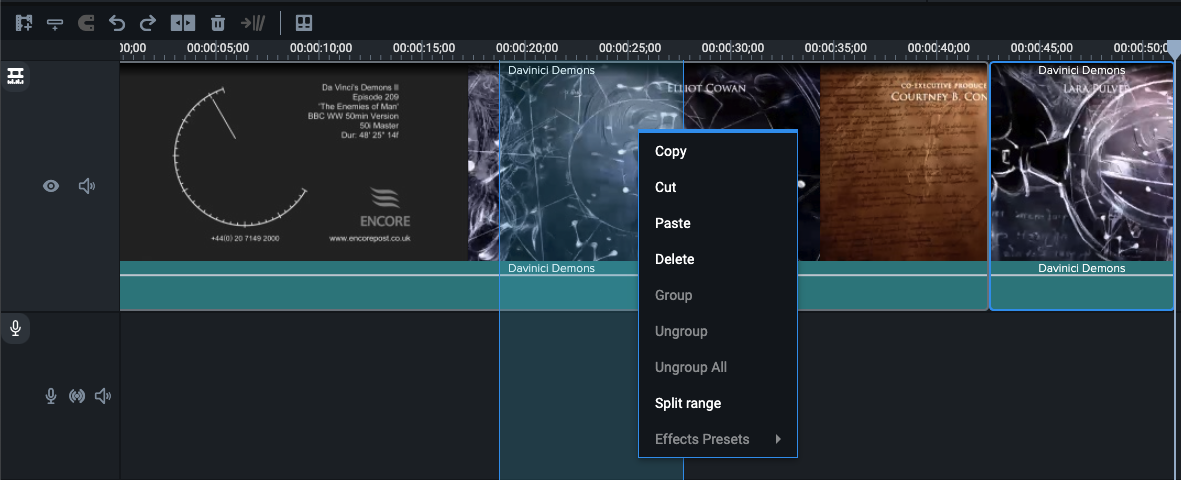Redo the last undone edit

point(148,23)
